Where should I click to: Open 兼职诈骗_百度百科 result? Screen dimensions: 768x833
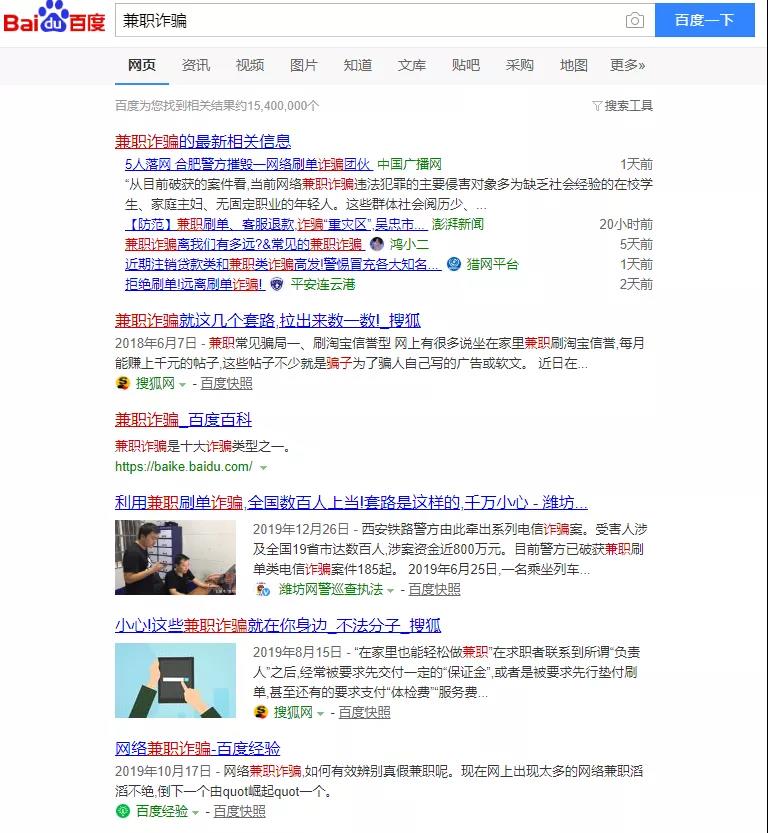[183, 420]
